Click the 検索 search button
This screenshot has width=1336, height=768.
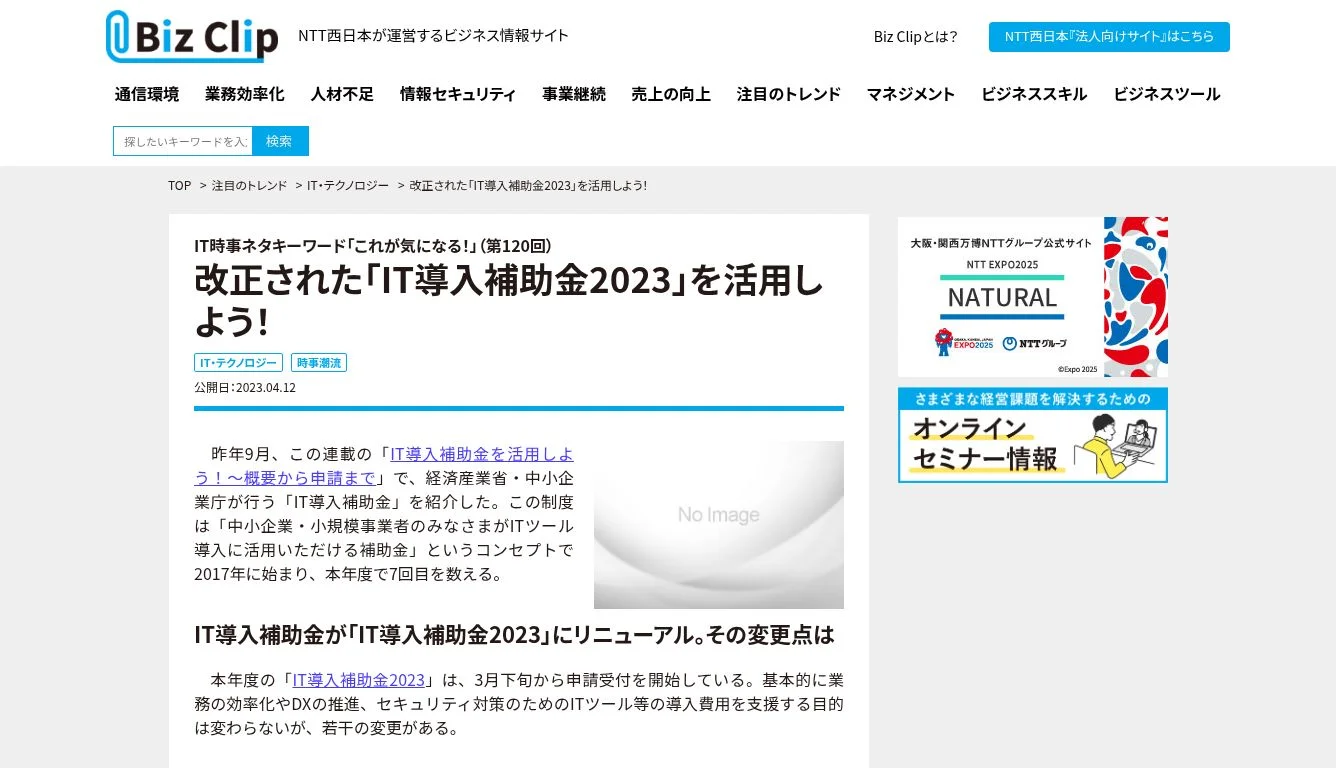tap(280, 141)
